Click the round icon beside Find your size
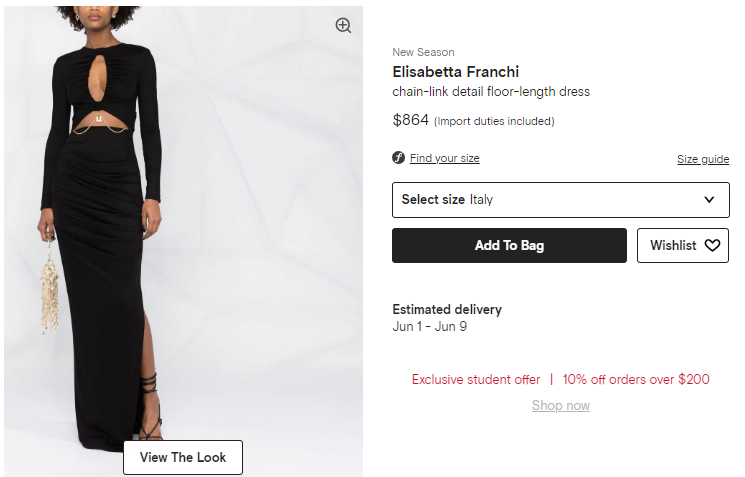The height and width of the screenshot is (477, 745). (x=398, y=158)
